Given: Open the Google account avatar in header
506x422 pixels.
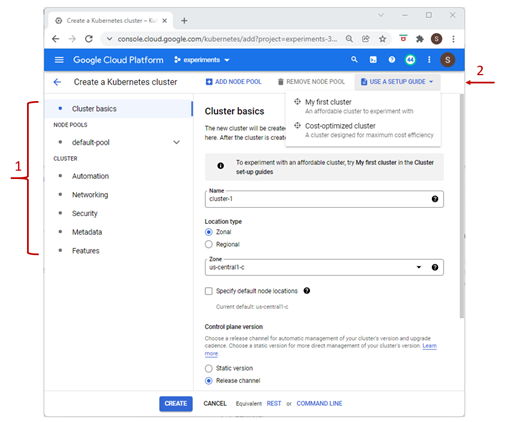Looking at the screenshot, I should [x=447, y=60].
